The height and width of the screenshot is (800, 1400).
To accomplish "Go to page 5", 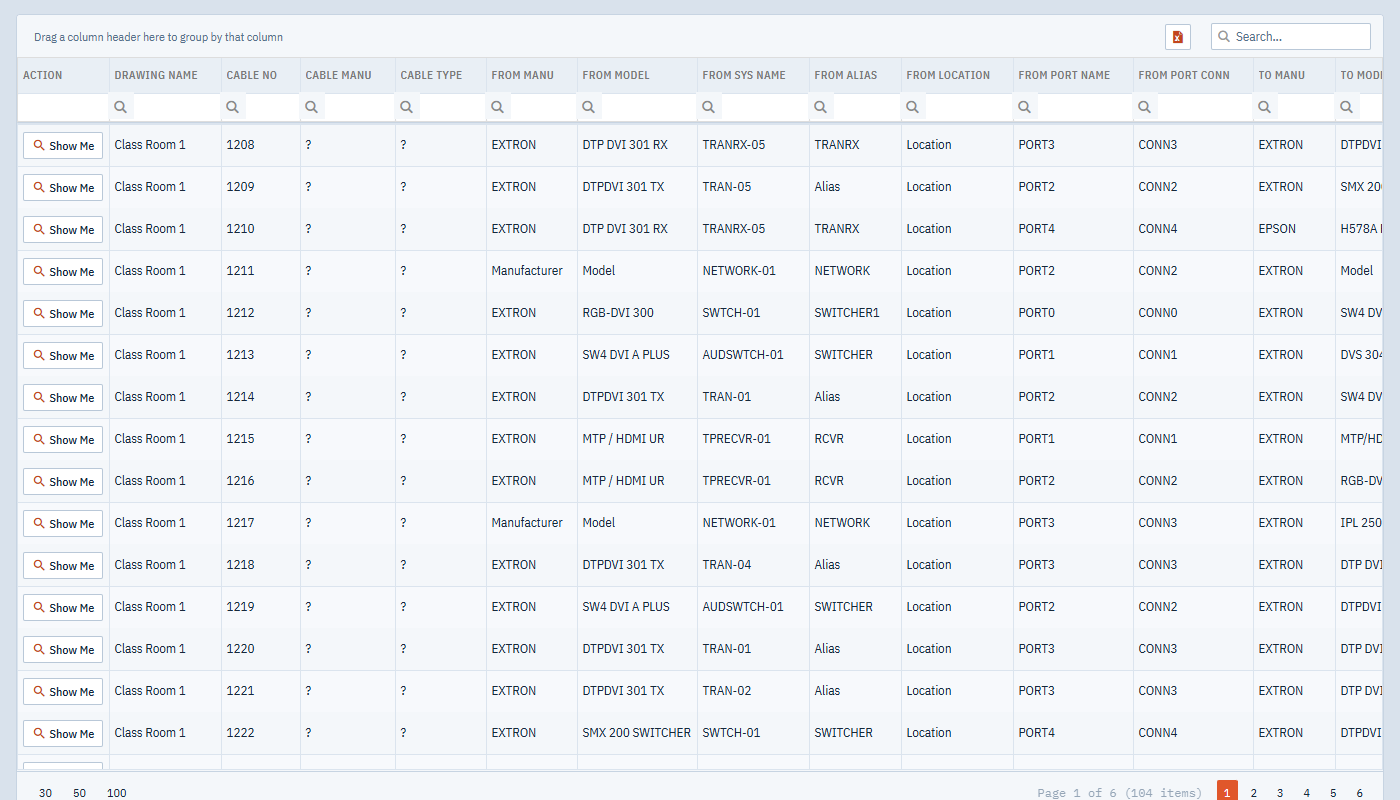I will tap(1333, 792).
